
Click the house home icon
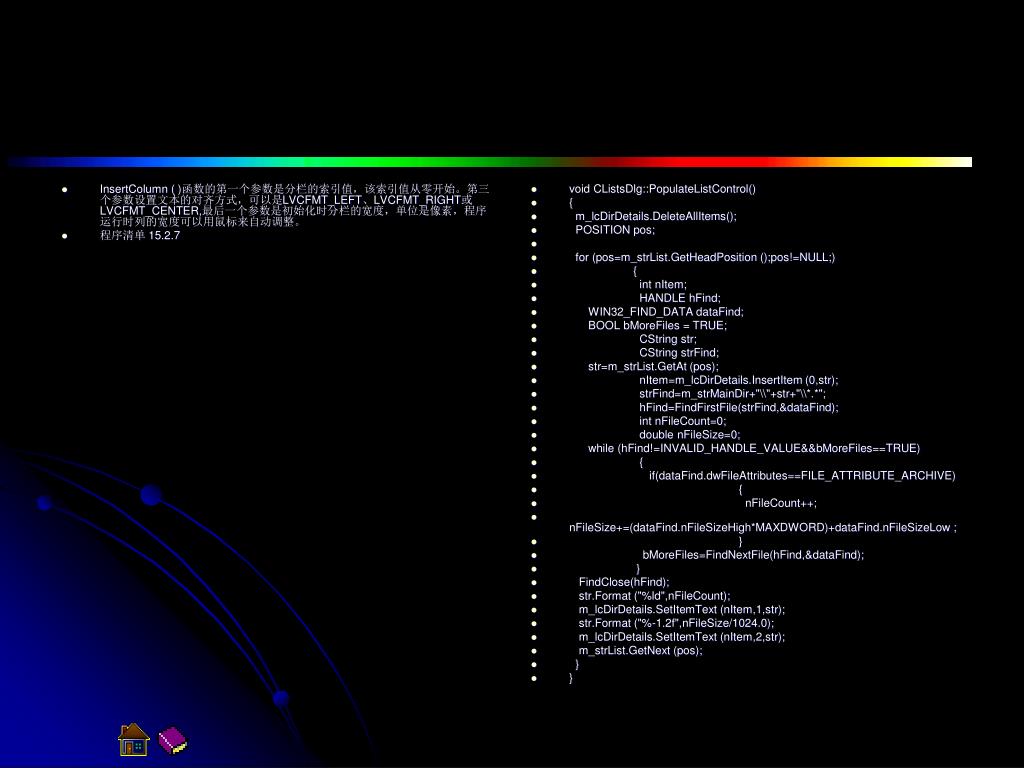(134, 739)
